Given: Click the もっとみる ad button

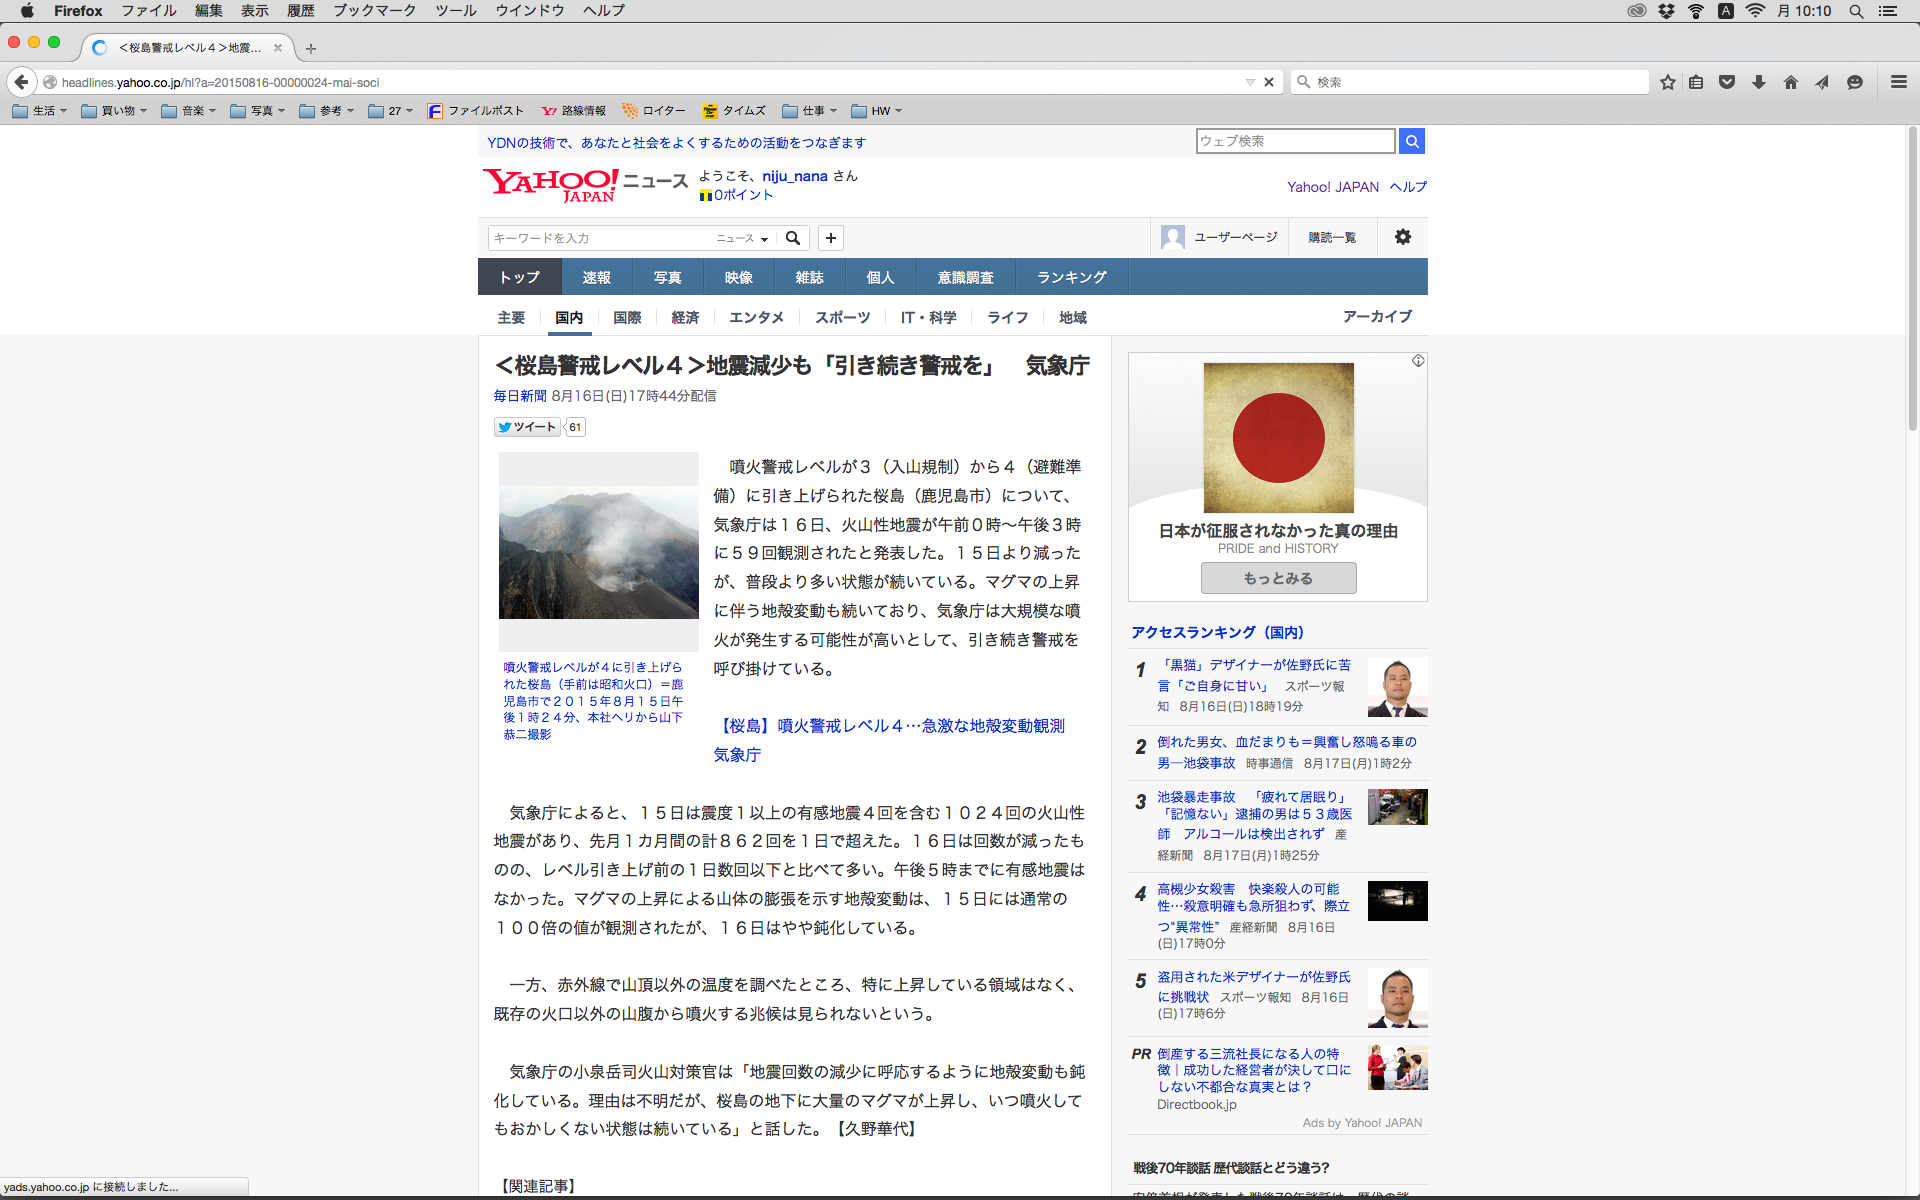Looking at the screenshot, I should coord(1278,578).
